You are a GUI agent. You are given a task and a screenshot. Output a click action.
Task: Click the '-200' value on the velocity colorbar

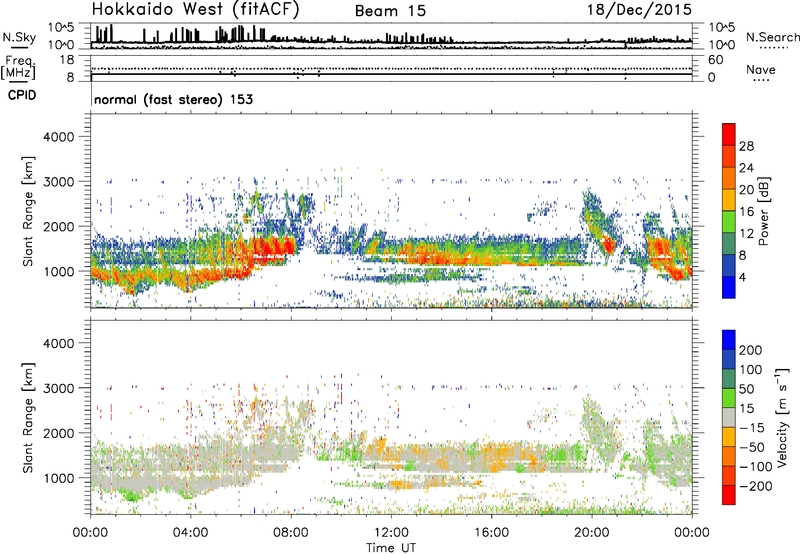(x=755, y=486)
